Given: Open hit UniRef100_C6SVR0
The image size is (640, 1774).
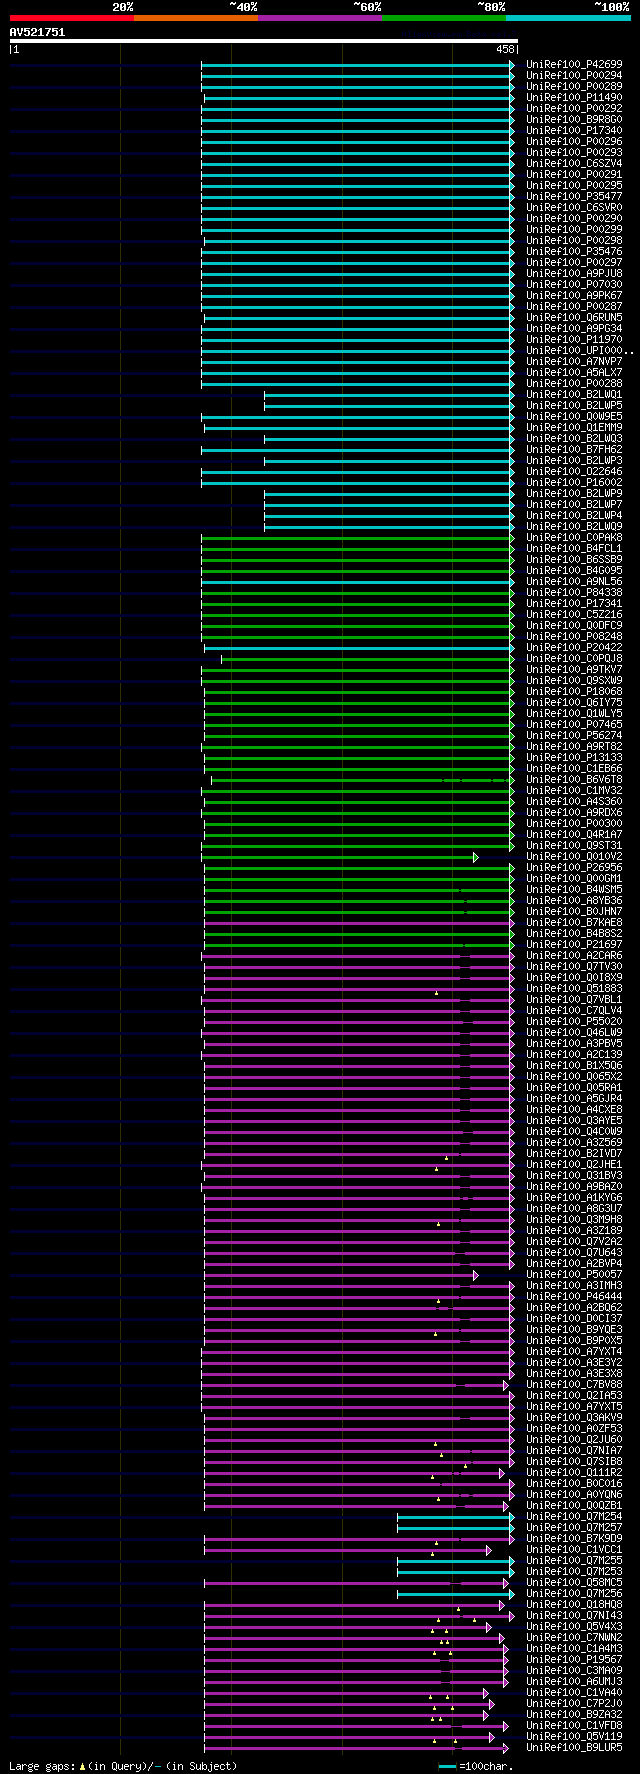Looking at the screenshot, I should click(x=574, y=208).
